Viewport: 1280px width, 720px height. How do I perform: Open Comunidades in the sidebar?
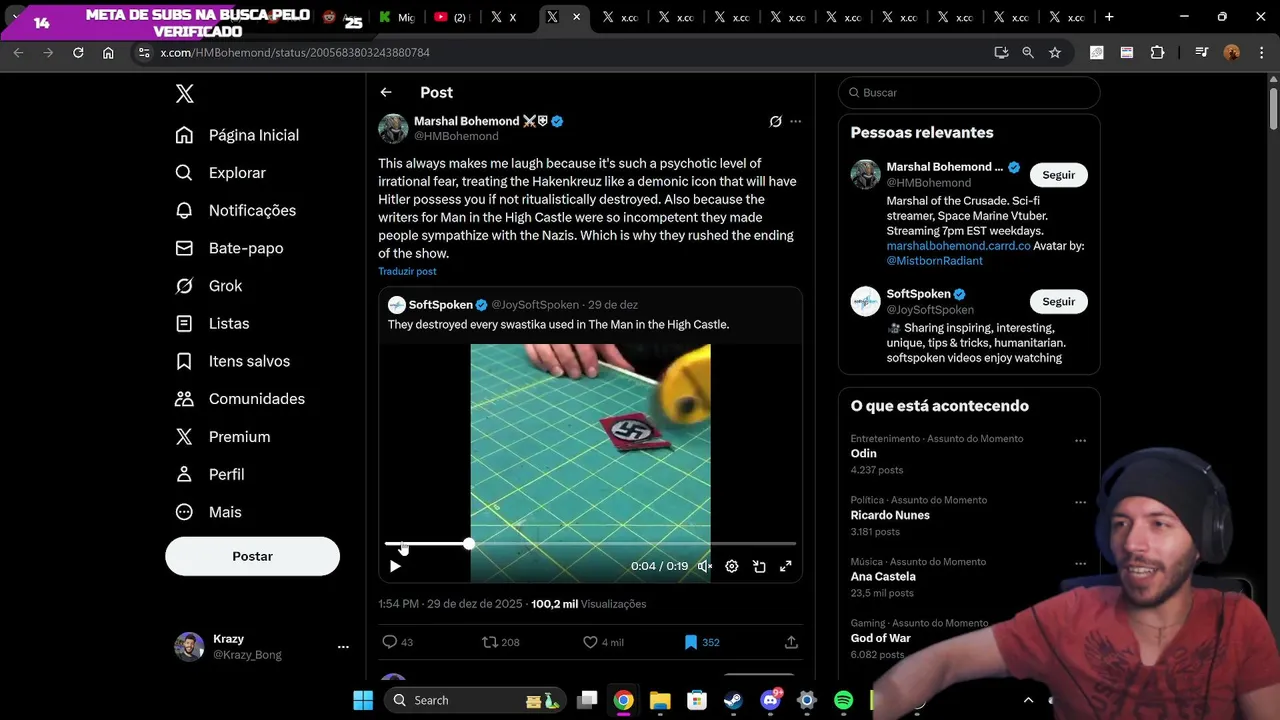point(240,399)
